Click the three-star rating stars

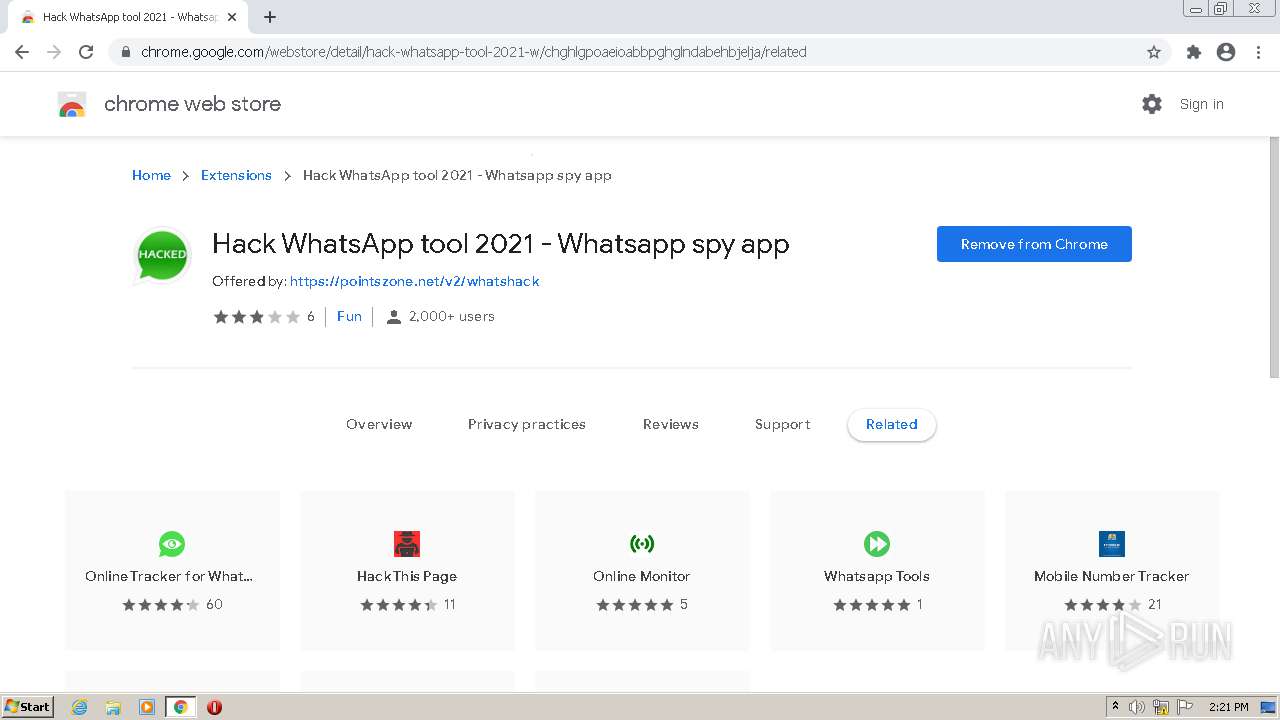tap(257, 317)
